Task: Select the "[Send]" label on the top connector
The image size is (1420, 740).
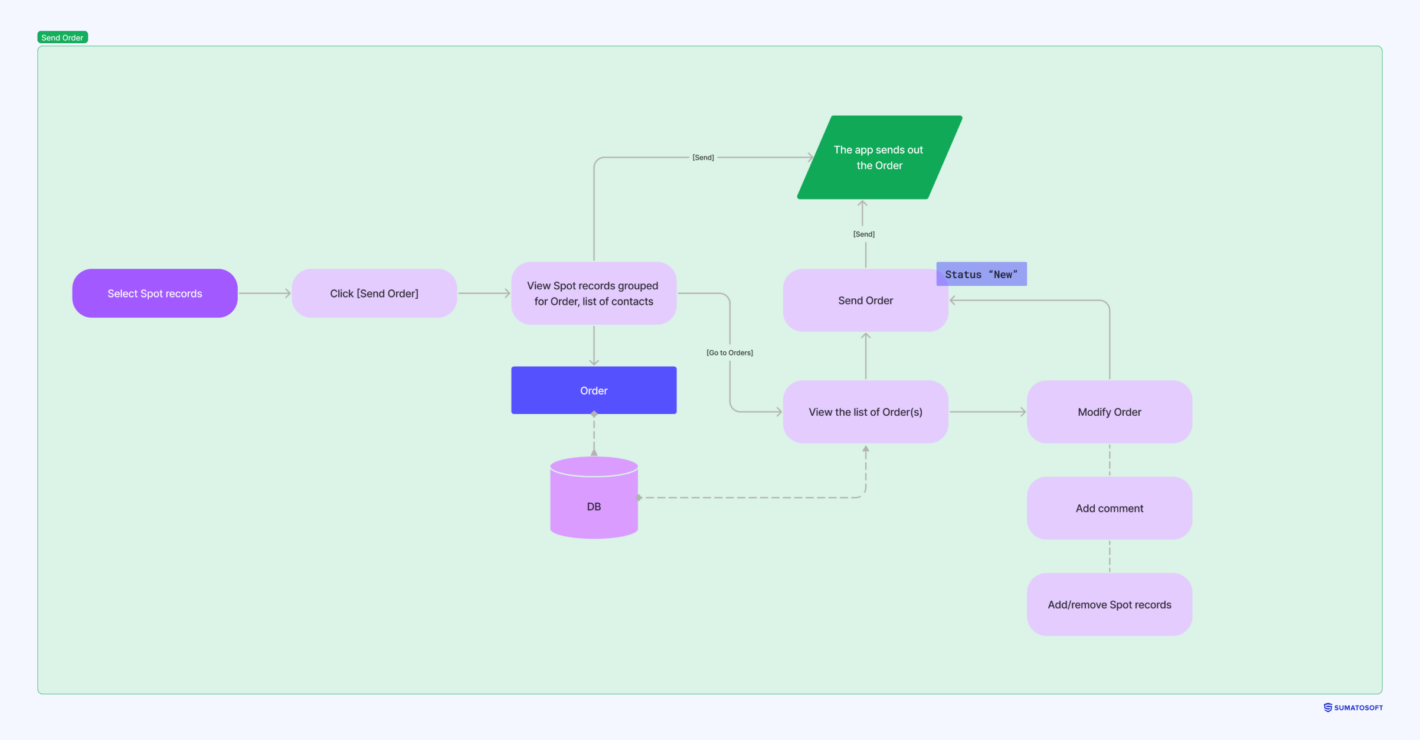Action: (x=702, y=156)
